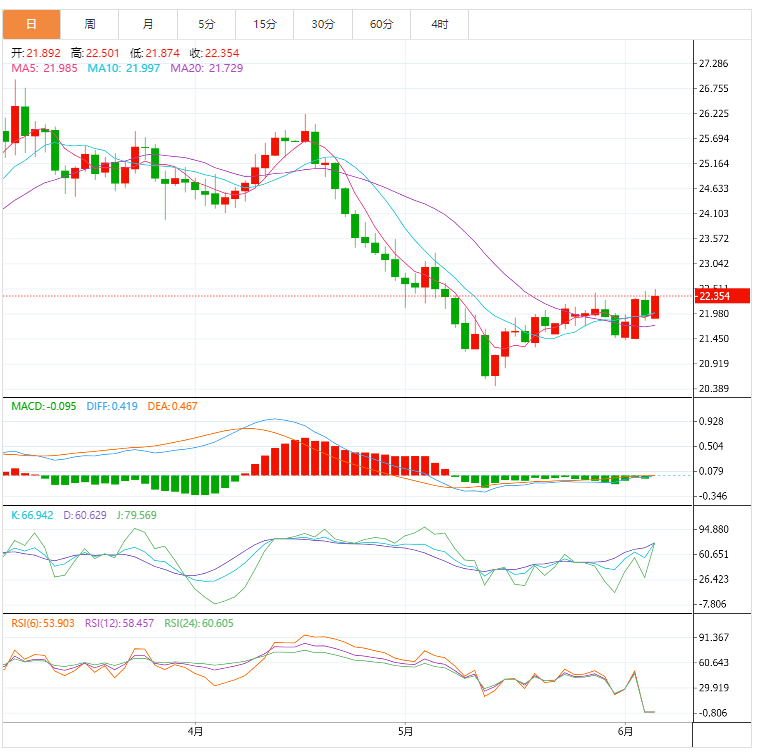This screenshot has width=764, height=755.
Task: Switch to the 月 monthly tab
Action: 148,24
